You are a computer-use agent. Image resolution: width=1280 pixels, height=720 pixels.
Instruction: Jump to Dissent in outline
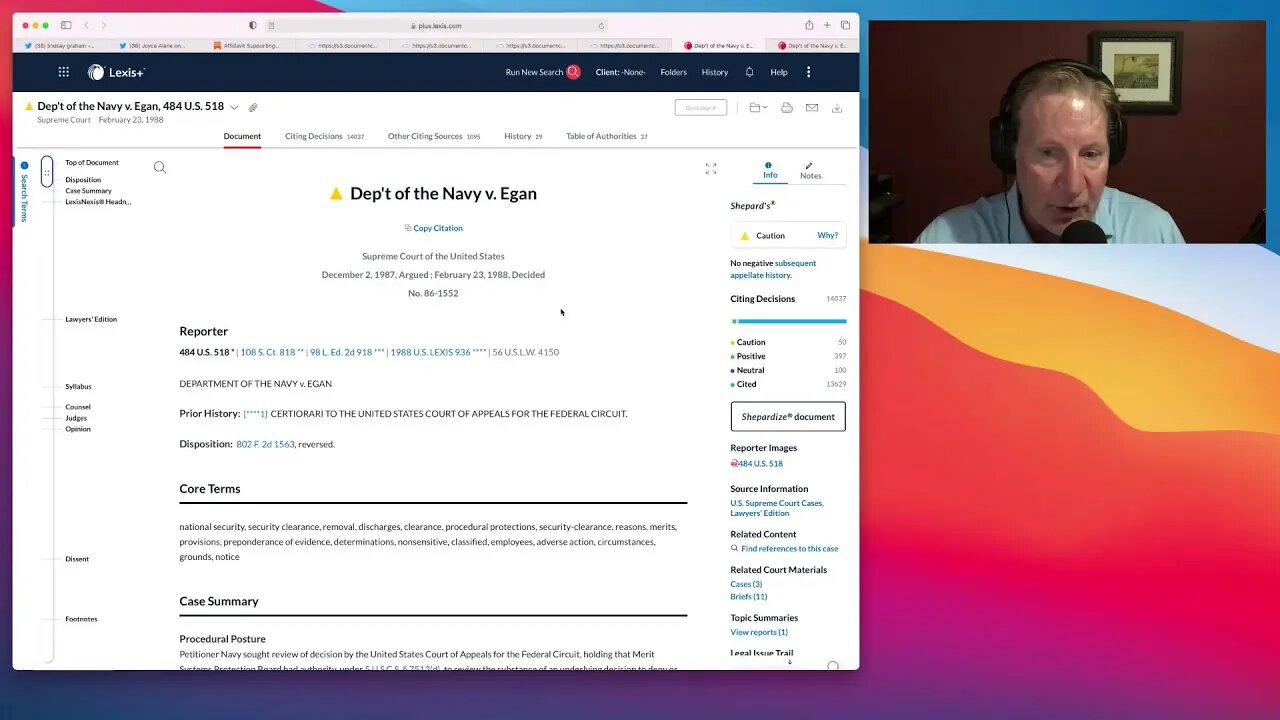pos(77,559)
